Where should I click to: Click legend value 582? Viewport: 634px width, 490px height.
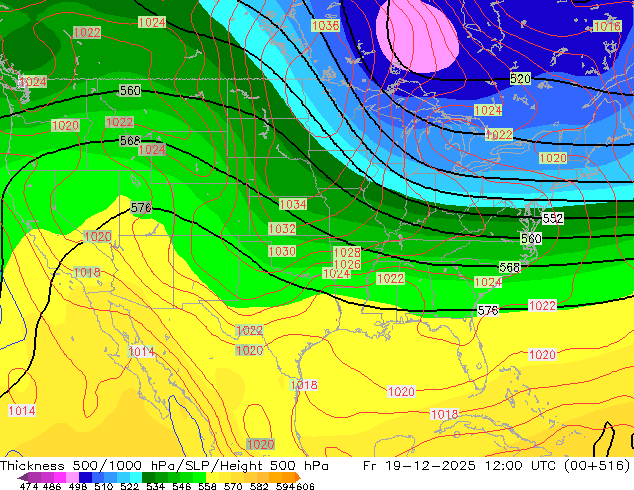(259, 486)
